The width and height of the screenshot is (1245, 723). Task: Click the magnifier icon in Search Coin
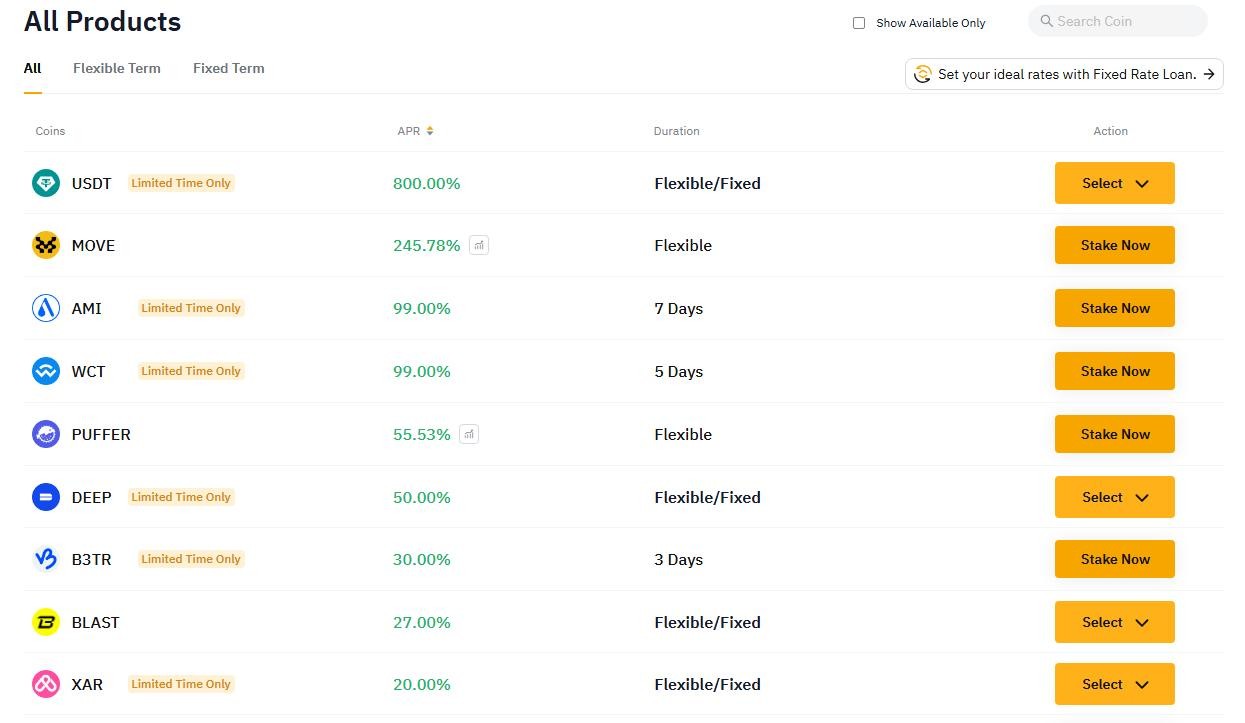click(x=1047, y=21)
